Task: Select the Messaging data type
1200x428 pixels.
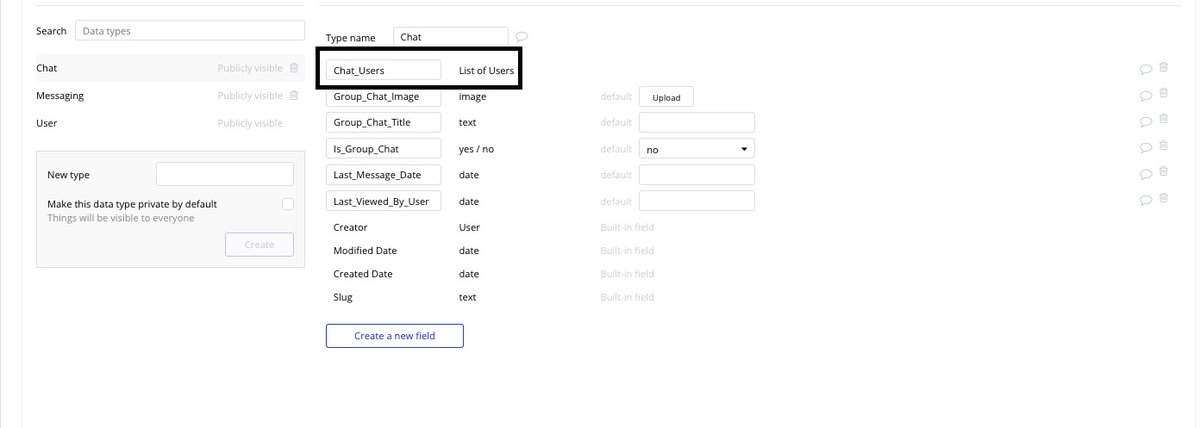Action: coord(168,95)
